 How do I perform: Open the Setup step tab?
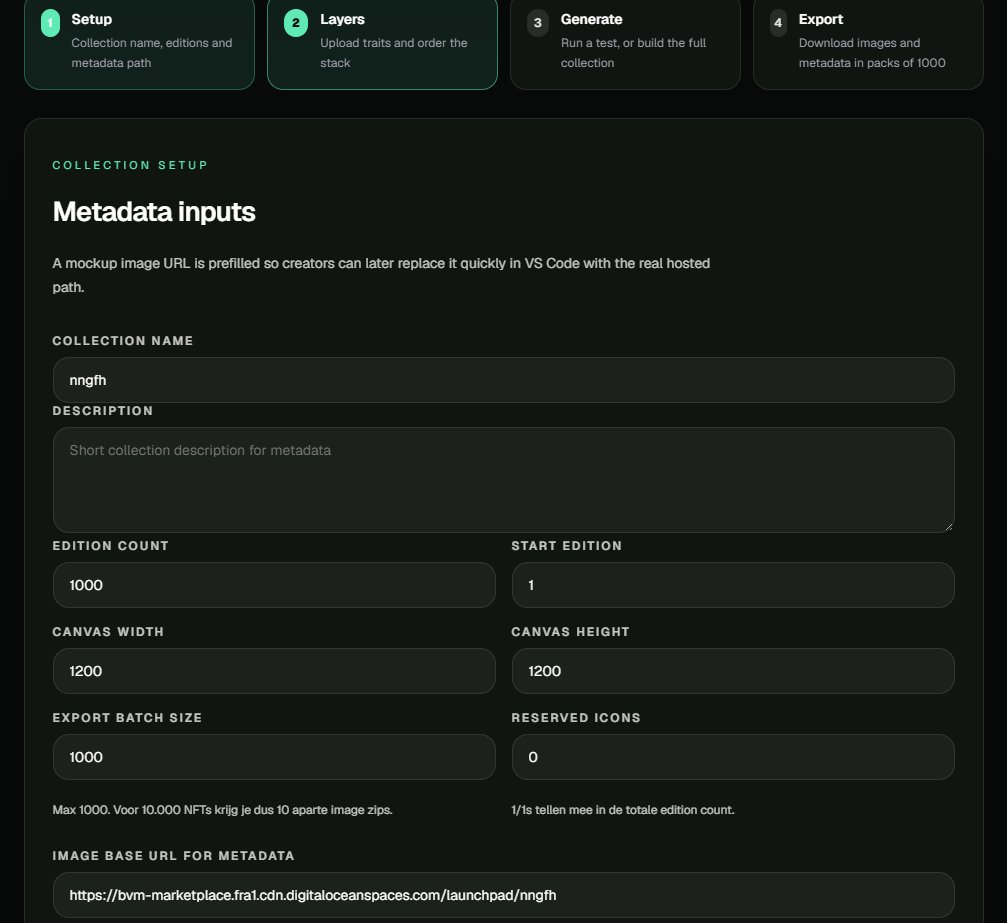[139, 42]
